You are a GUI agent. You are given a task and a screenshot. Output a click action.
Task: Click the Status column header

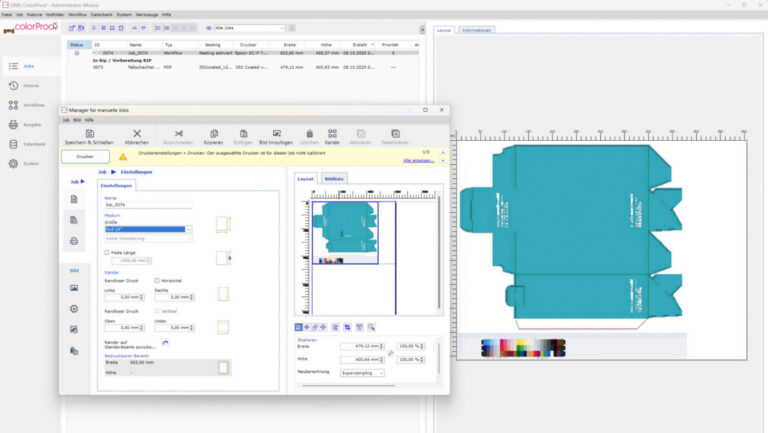(77, 45)
